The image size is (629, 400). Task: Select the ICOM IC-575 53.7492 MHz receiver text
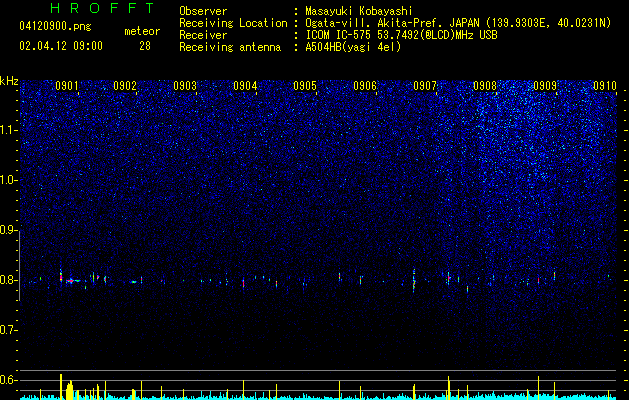tap(401, 35)
